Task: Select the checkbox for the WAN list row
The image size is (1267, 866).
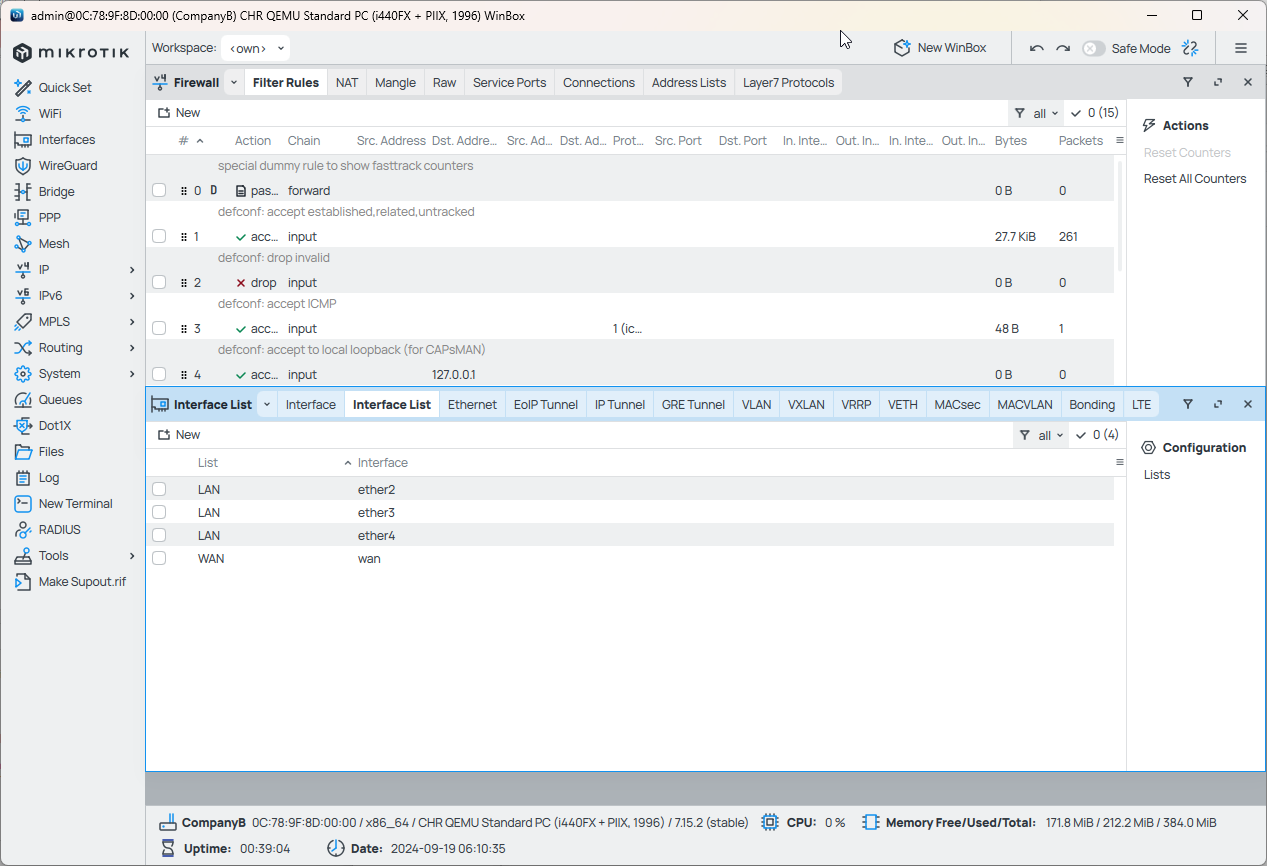Action: coord(159,558)
